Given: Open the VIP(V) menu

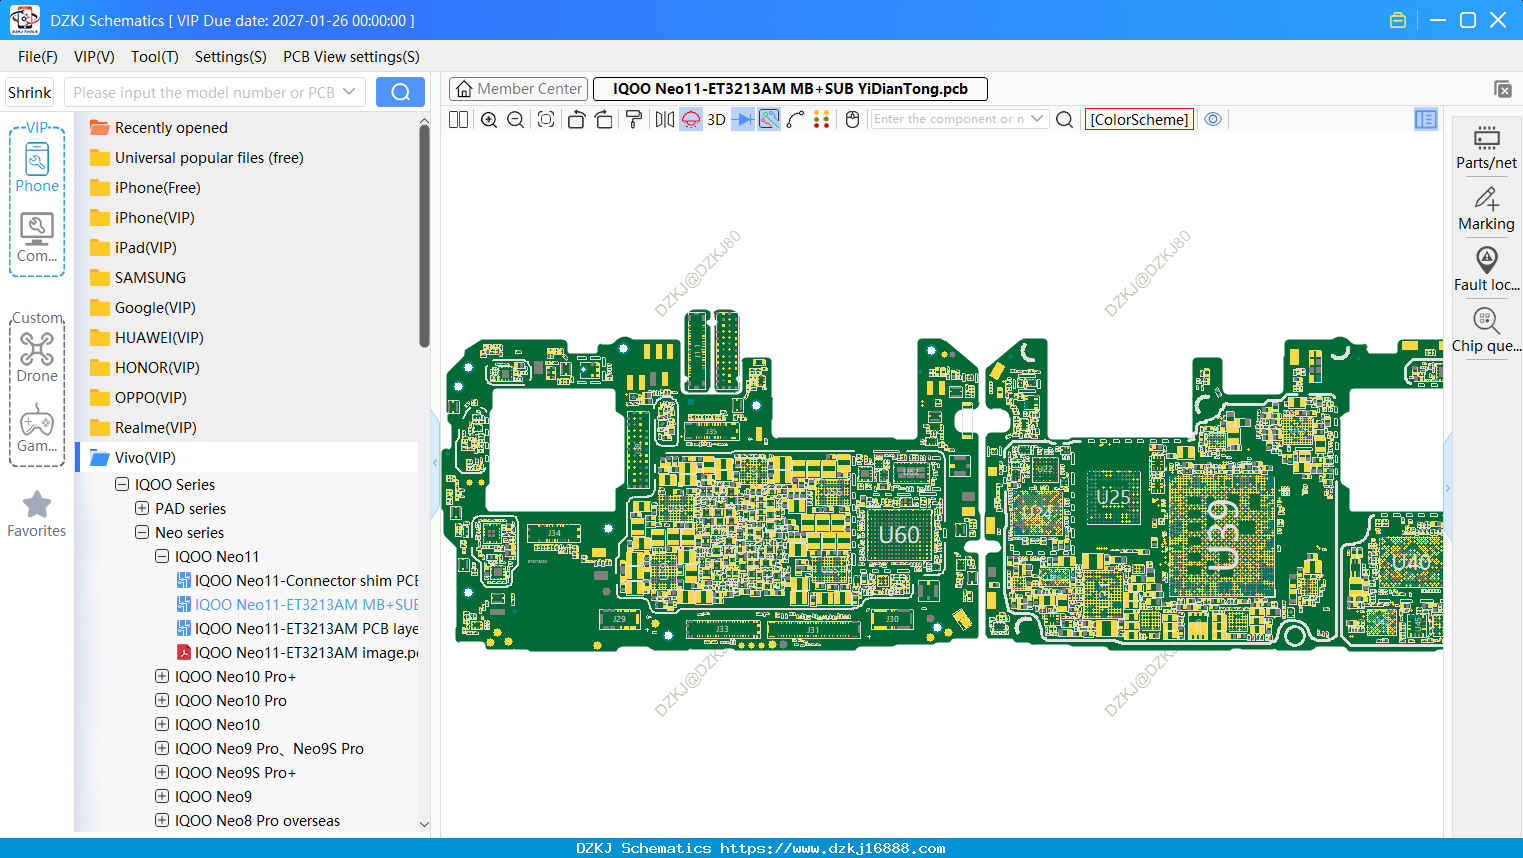Looking at the screenshot, I should click(x=94, y=57).
